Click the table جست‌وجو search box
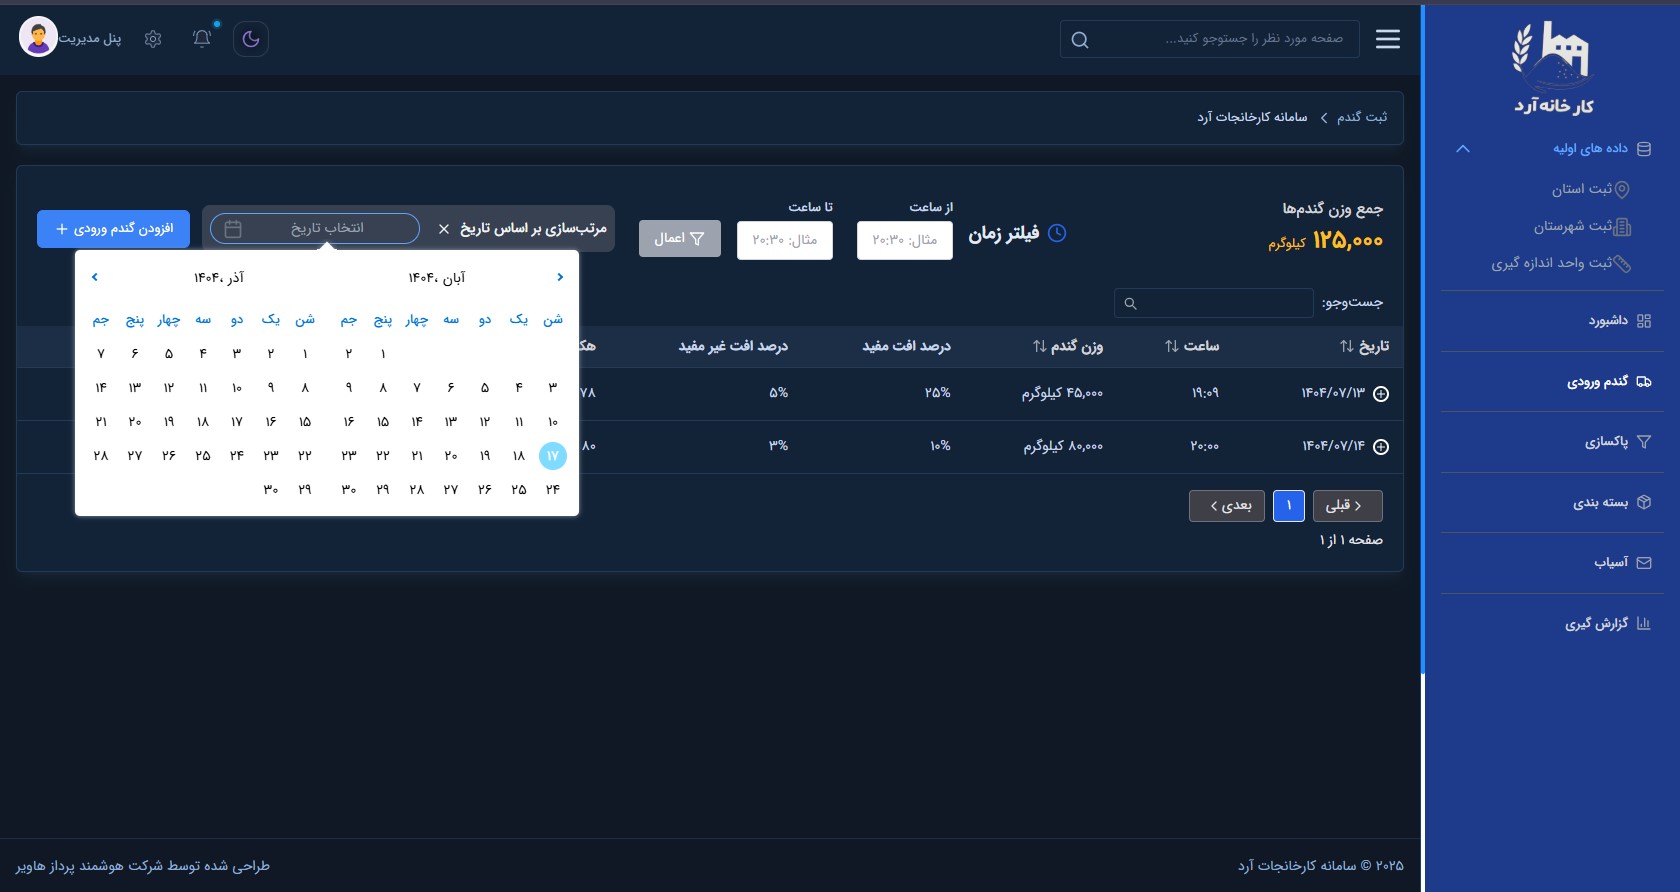The width and height of the screenshot is (1680, 892). click(x=1214, y=303)
